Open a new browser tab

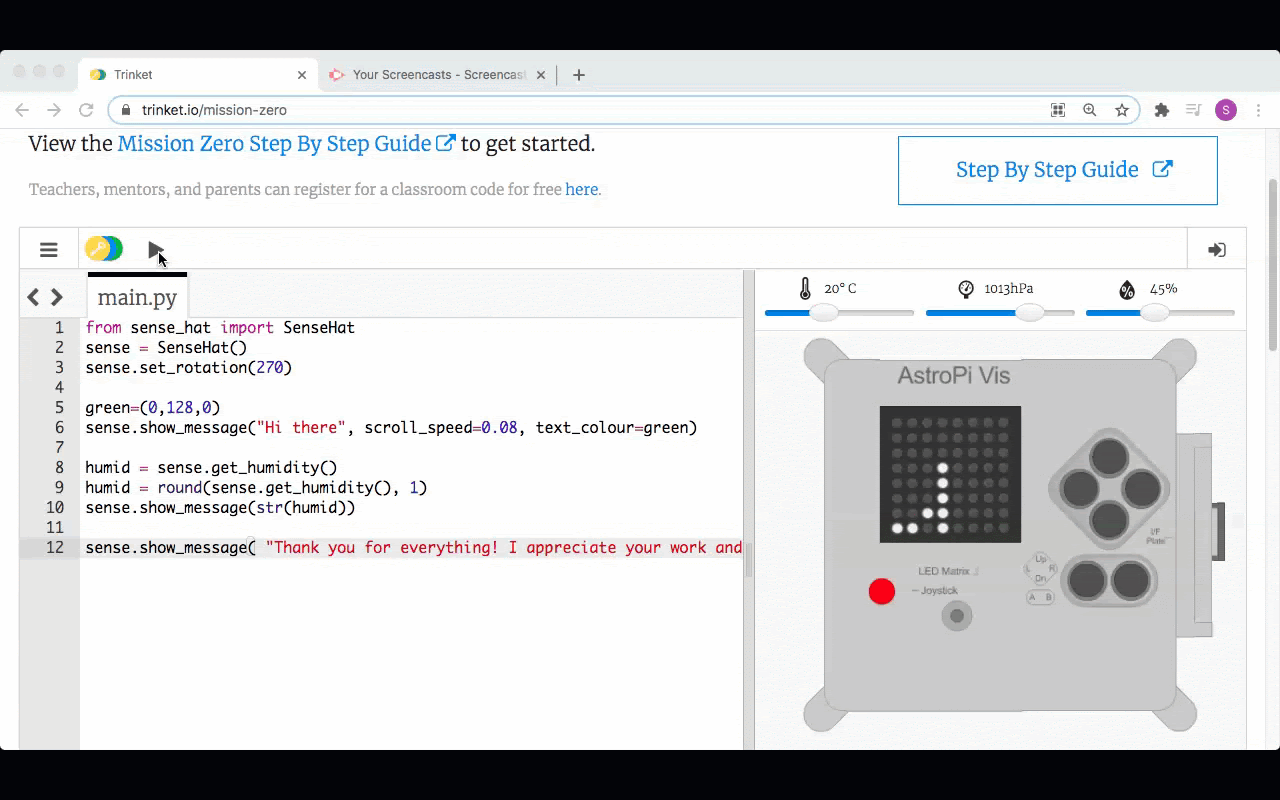579,75
